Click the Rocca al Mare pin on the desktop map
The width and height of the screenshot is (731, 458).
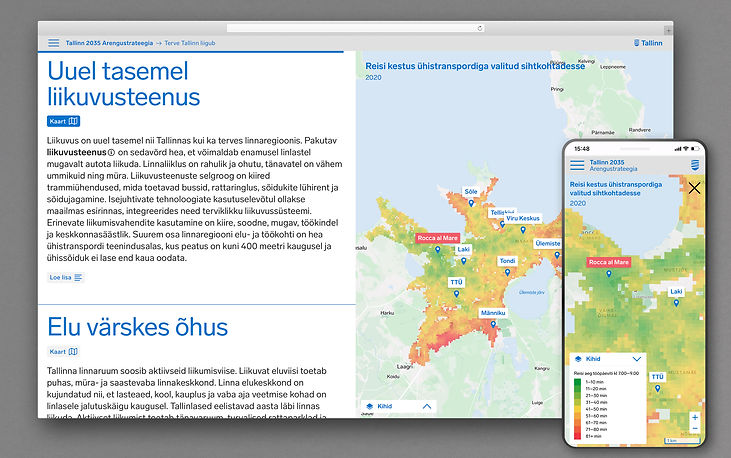click(437, 249)
